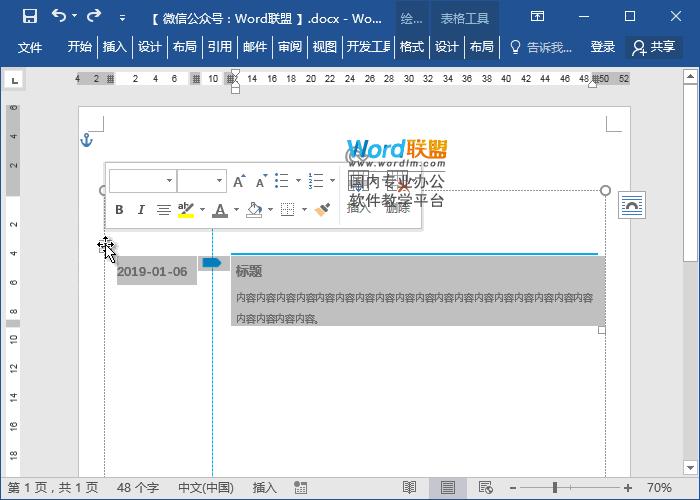The height and width of the screenshot is (500, 700).
Task: Open the font size combo box
Action: 202,181
